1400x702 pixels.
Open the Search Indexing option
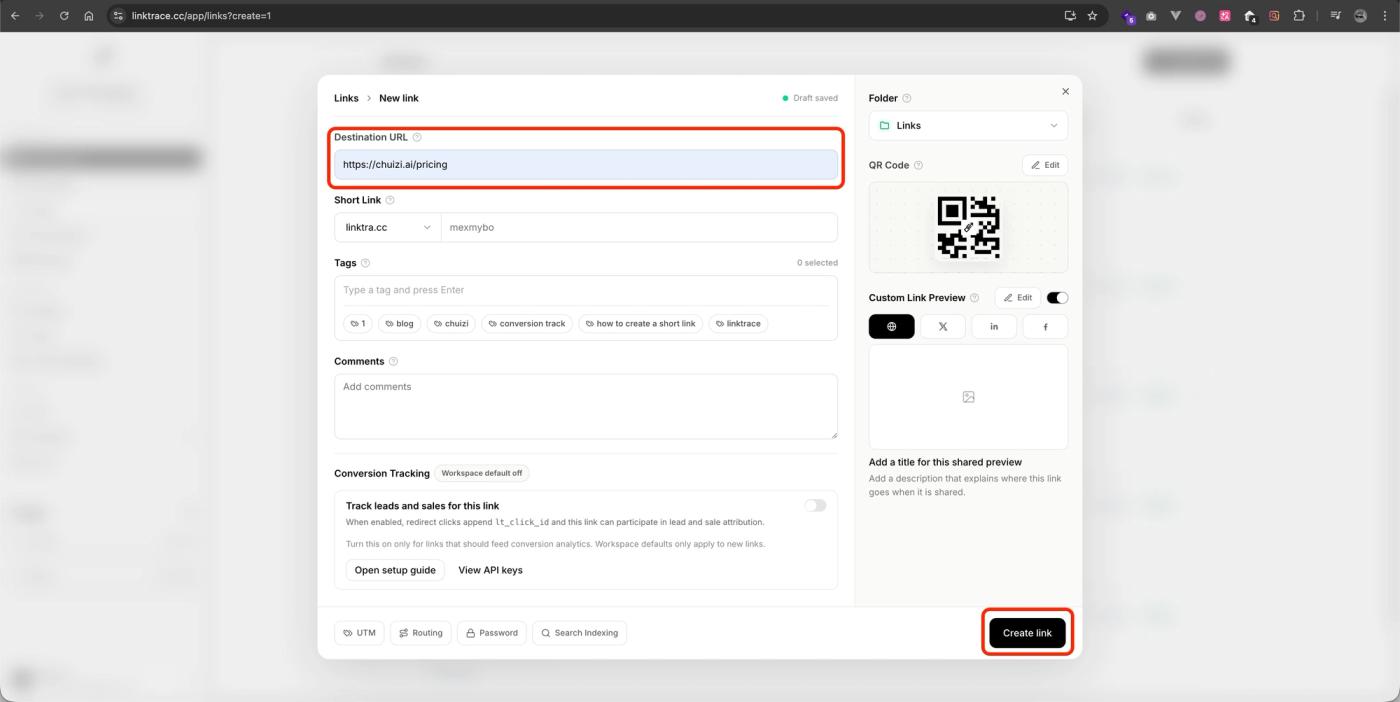point(579,632)
